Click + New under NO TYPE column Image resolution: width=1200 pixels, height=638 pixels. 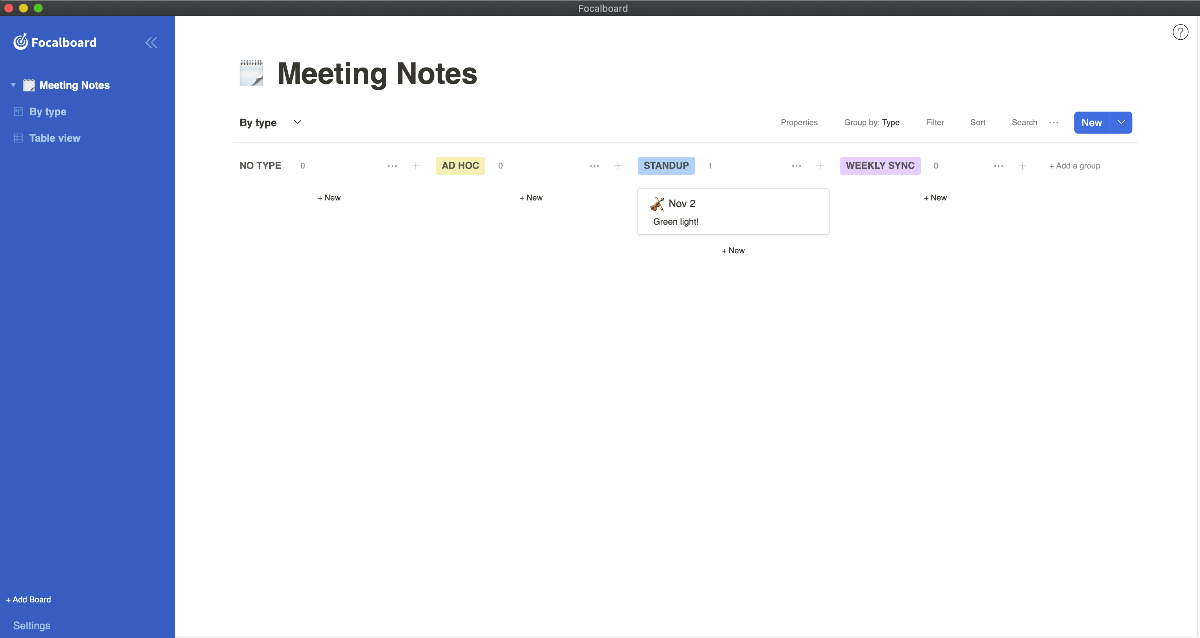pyautogui.click(x=329, y=198)
